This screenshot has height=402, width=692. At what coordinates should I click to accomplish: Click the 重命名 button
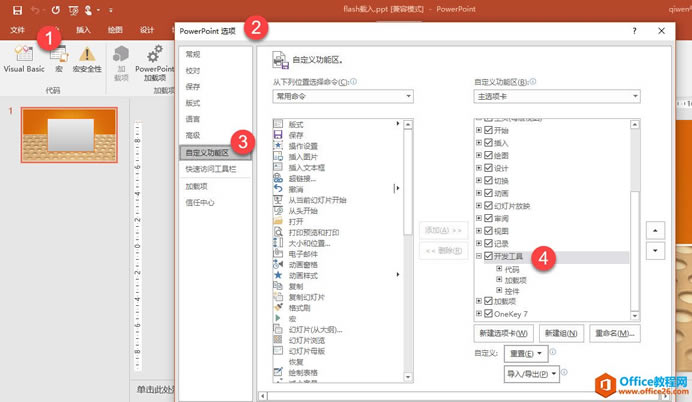pyautogui.click(x=615, y=333)
